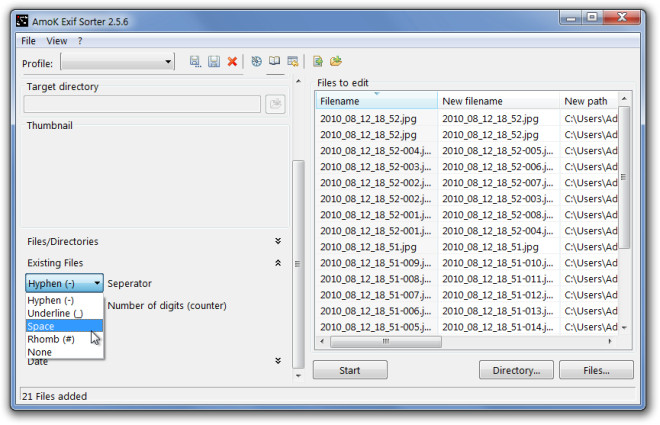Click new filename 2010_08_12_18_51-012.j...
This screenshot has height=425, width=660.
click(x=498, y=295)
